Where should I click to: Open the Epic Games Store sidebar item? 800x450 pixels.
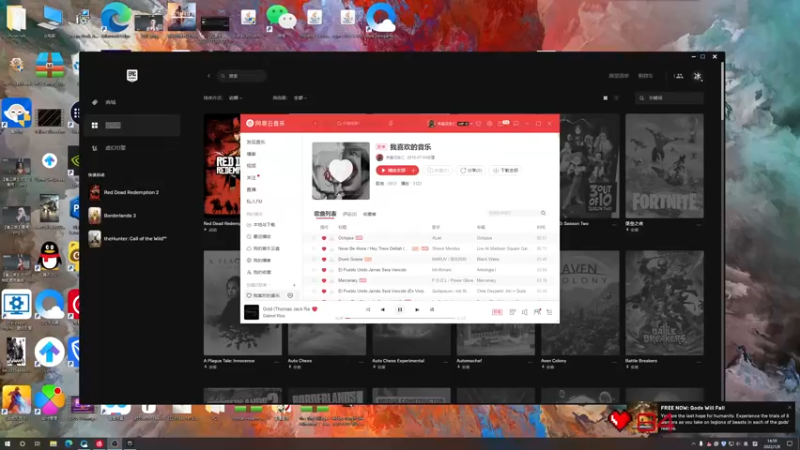(x=133, y=102)
